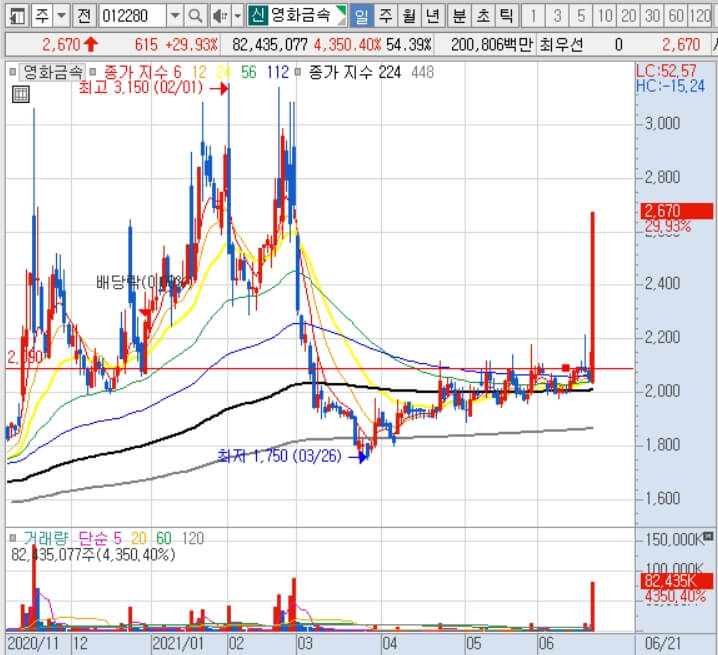Click the 주 market type button

[42, 16]
